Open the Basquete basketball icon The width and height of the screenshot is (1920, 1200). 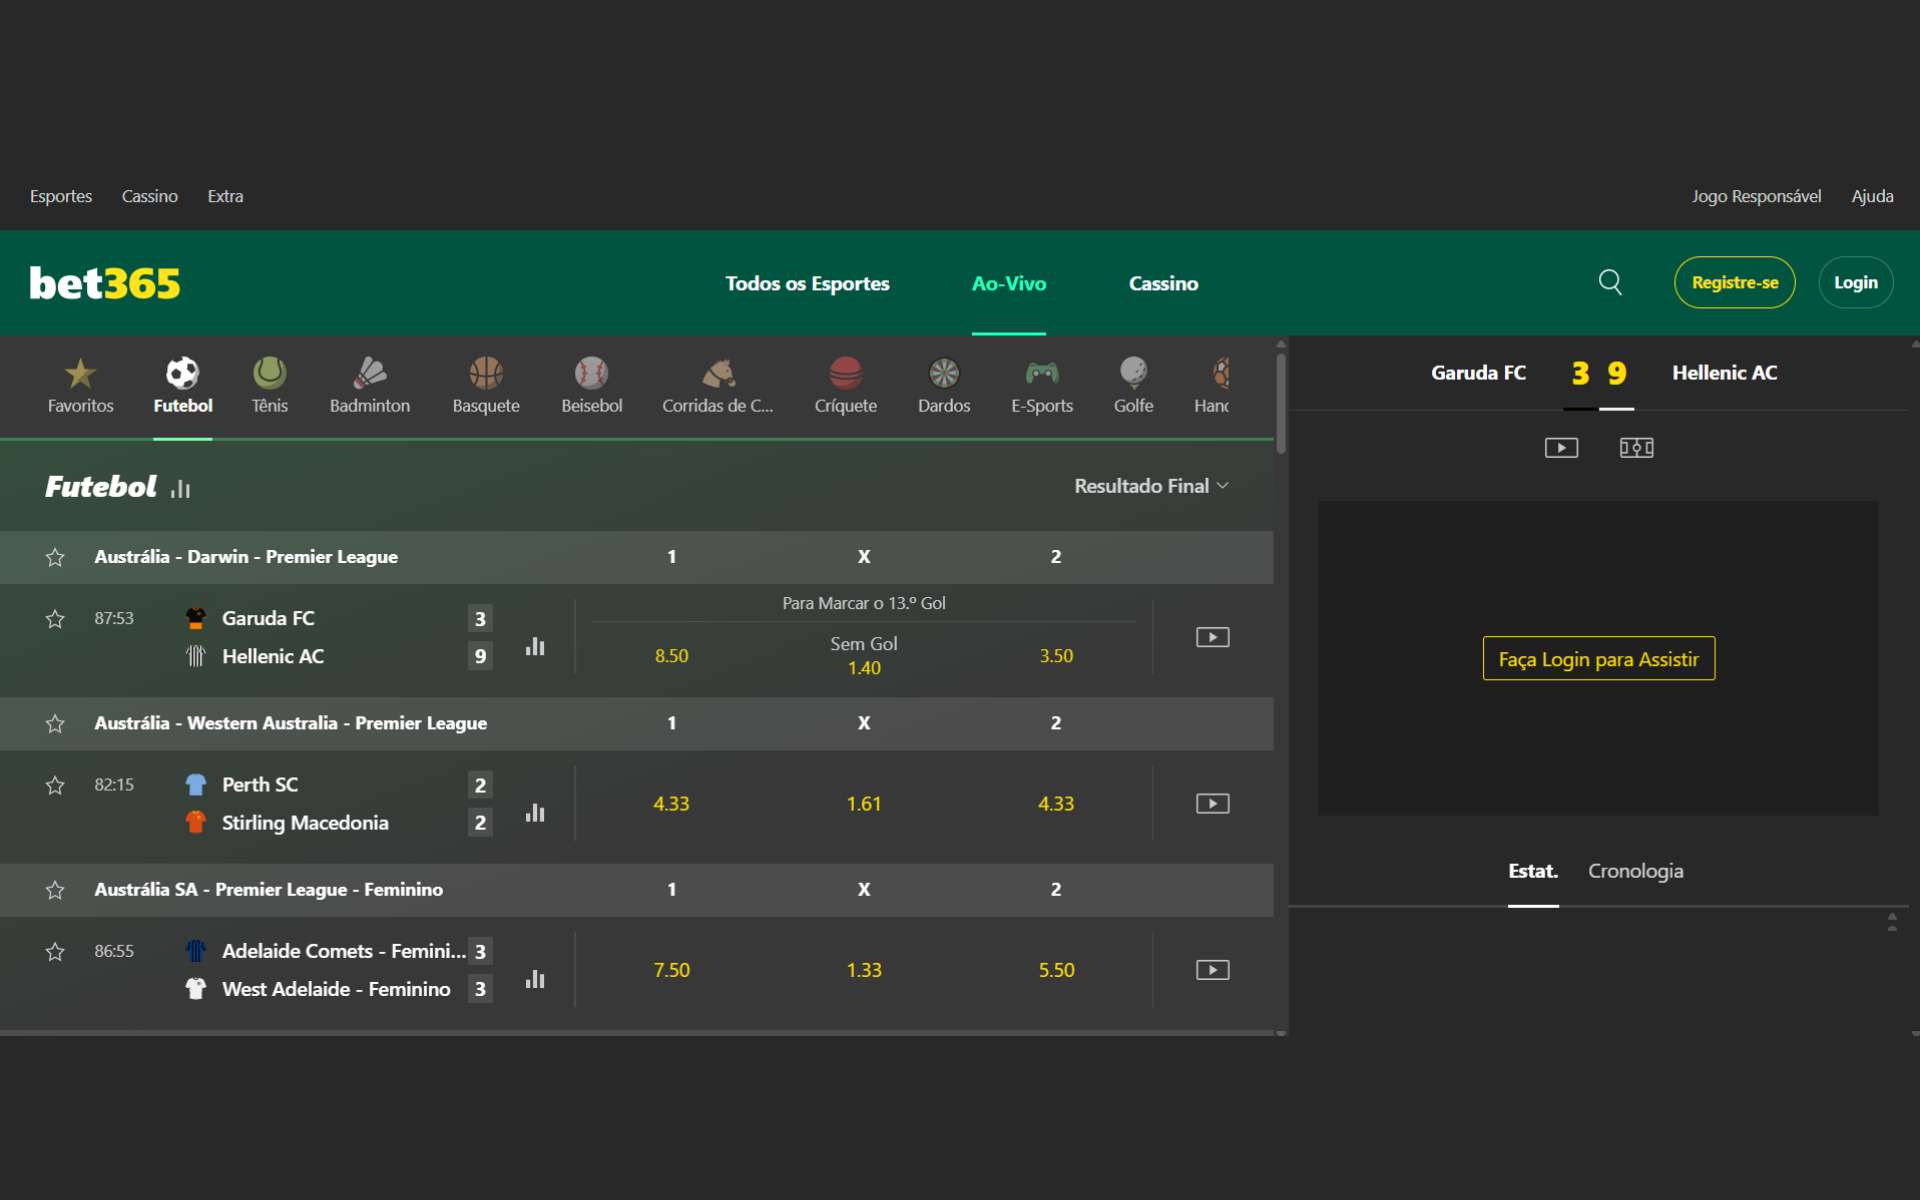[486, 374]
